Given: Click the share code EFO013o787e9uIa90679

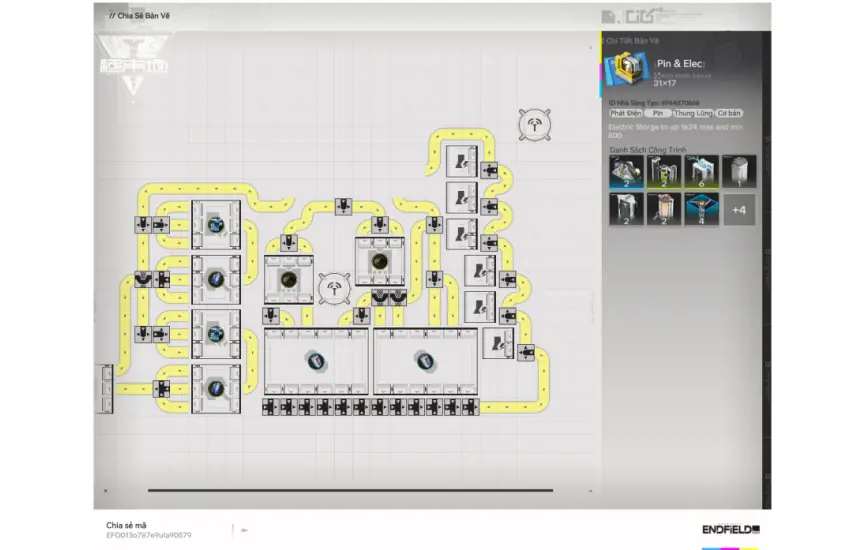Looking at the screenshot, I should point(149,535).
